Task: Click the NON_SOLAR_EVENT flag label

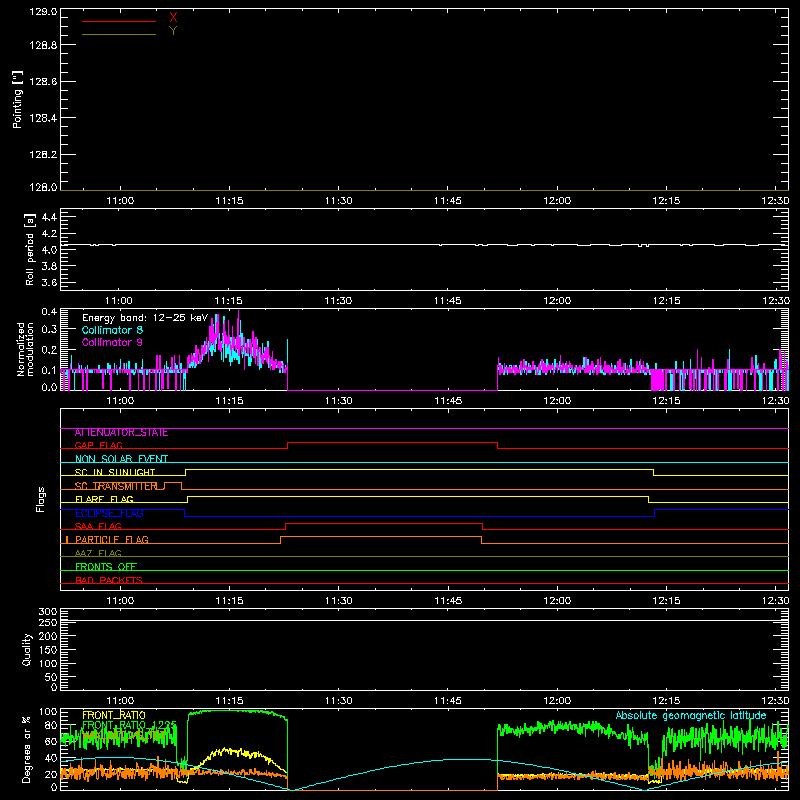Action: pyautogui.click(x=121, y=459)
